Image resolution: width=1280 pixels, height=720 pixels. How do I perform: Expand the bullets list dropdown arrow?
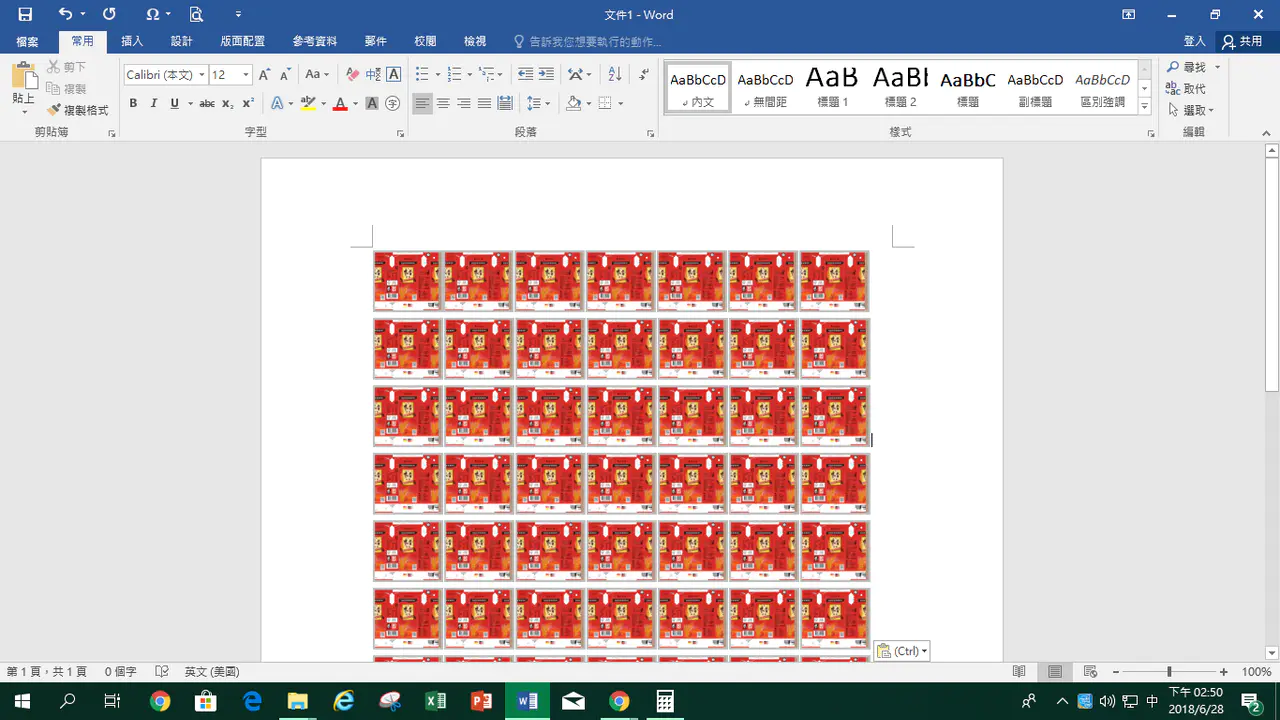(x=438, y=75)
